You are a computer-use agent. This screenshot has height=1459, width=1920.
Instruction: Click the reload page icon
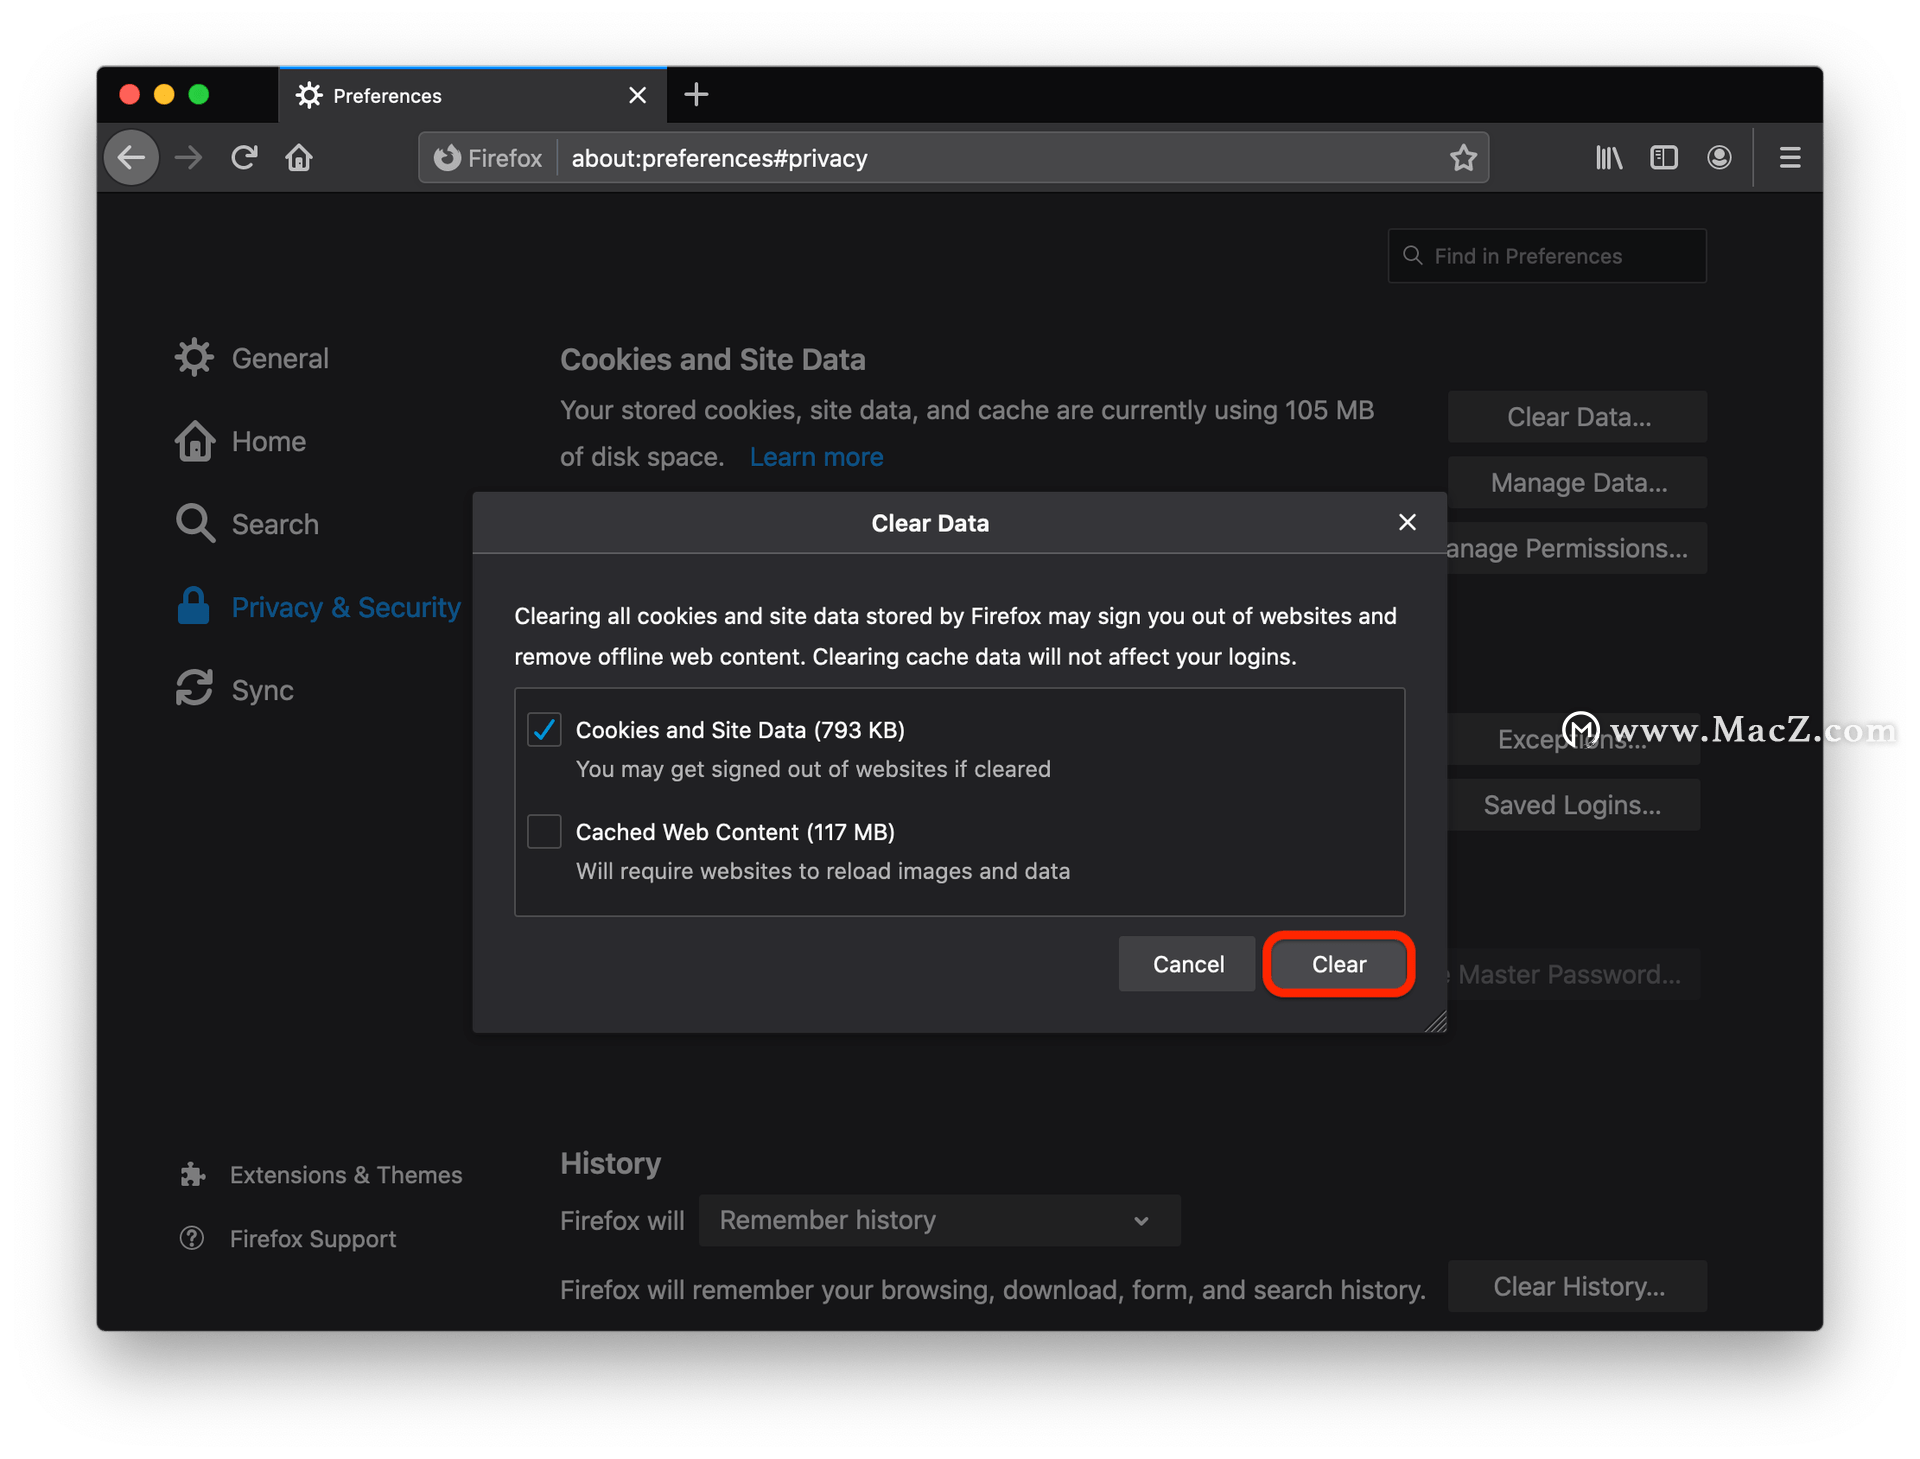point(244,158)
